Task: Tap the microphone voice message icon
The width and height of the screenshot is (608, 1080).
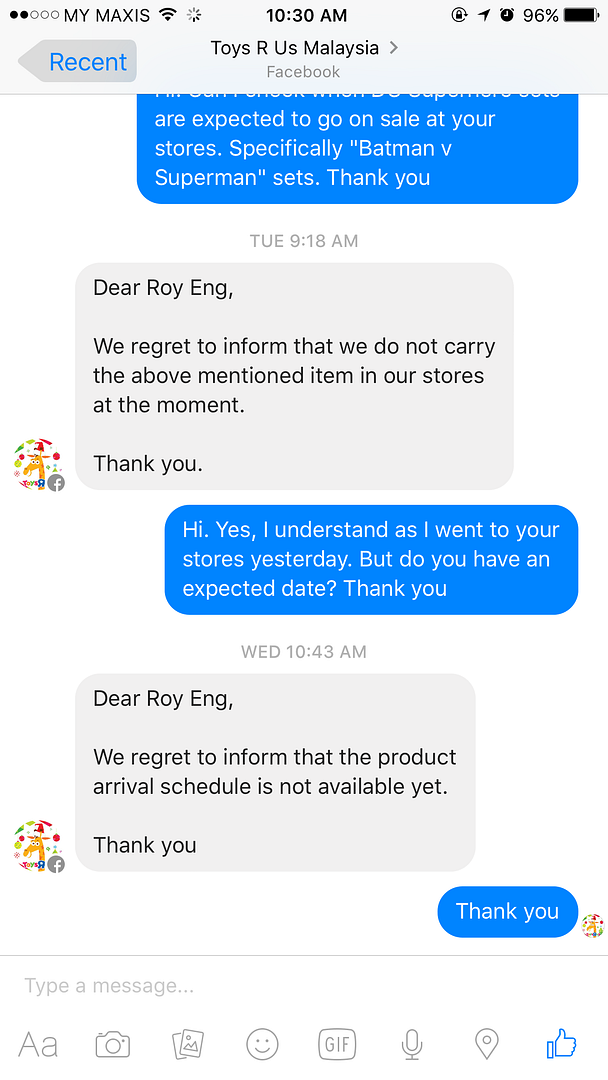Action: 411,1045
